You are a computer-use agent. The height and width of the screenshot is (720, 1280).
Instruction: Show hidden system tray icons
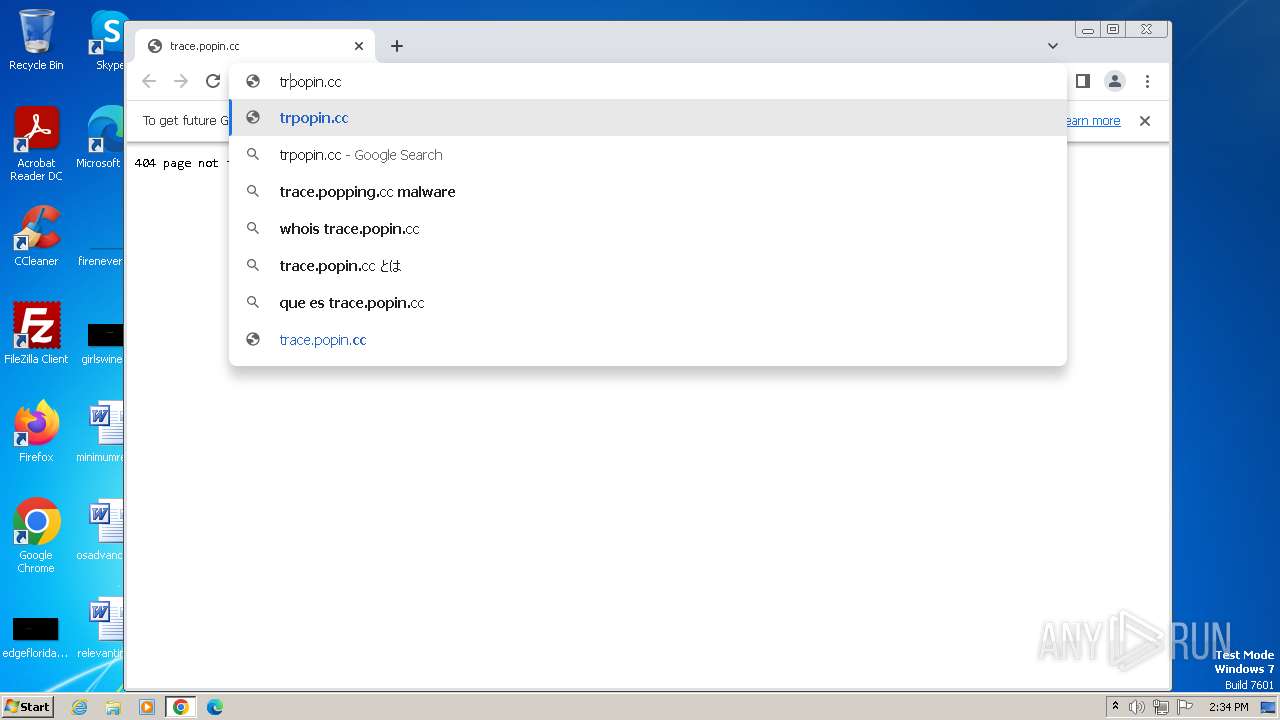[x=1116, y=707]
